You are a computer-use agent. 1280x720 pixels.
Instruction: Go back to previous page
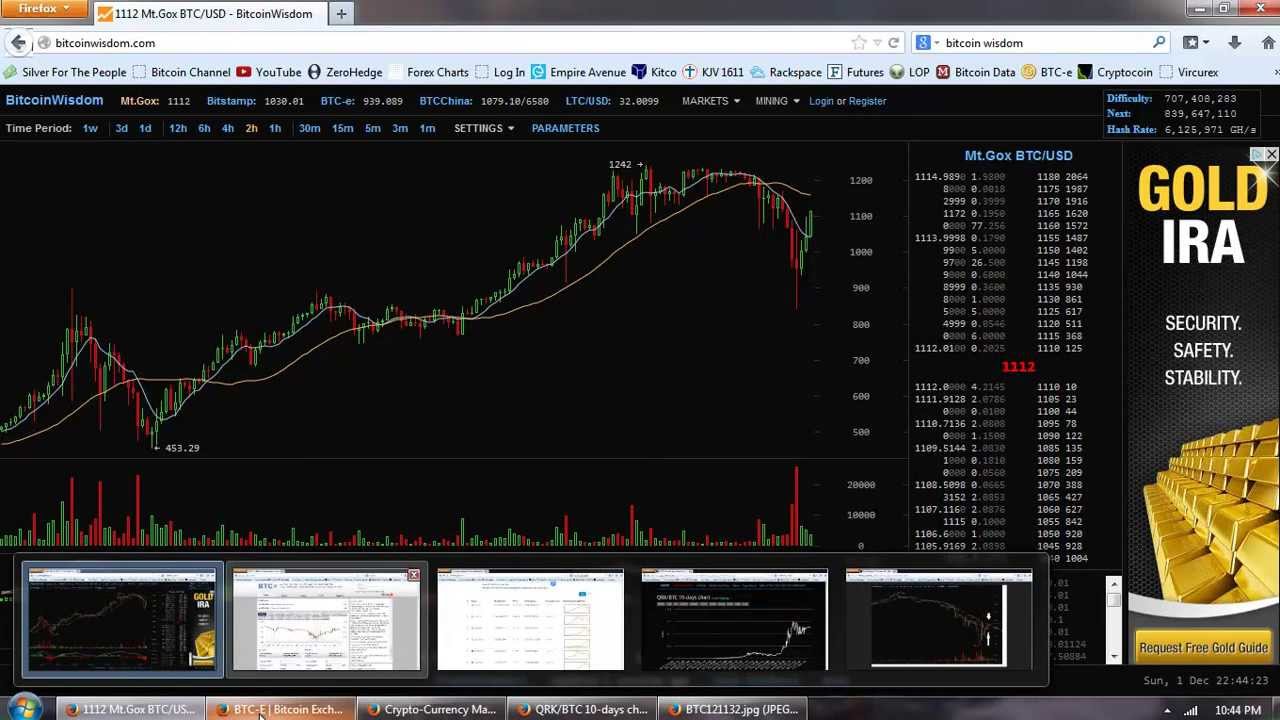coord(18,43)
